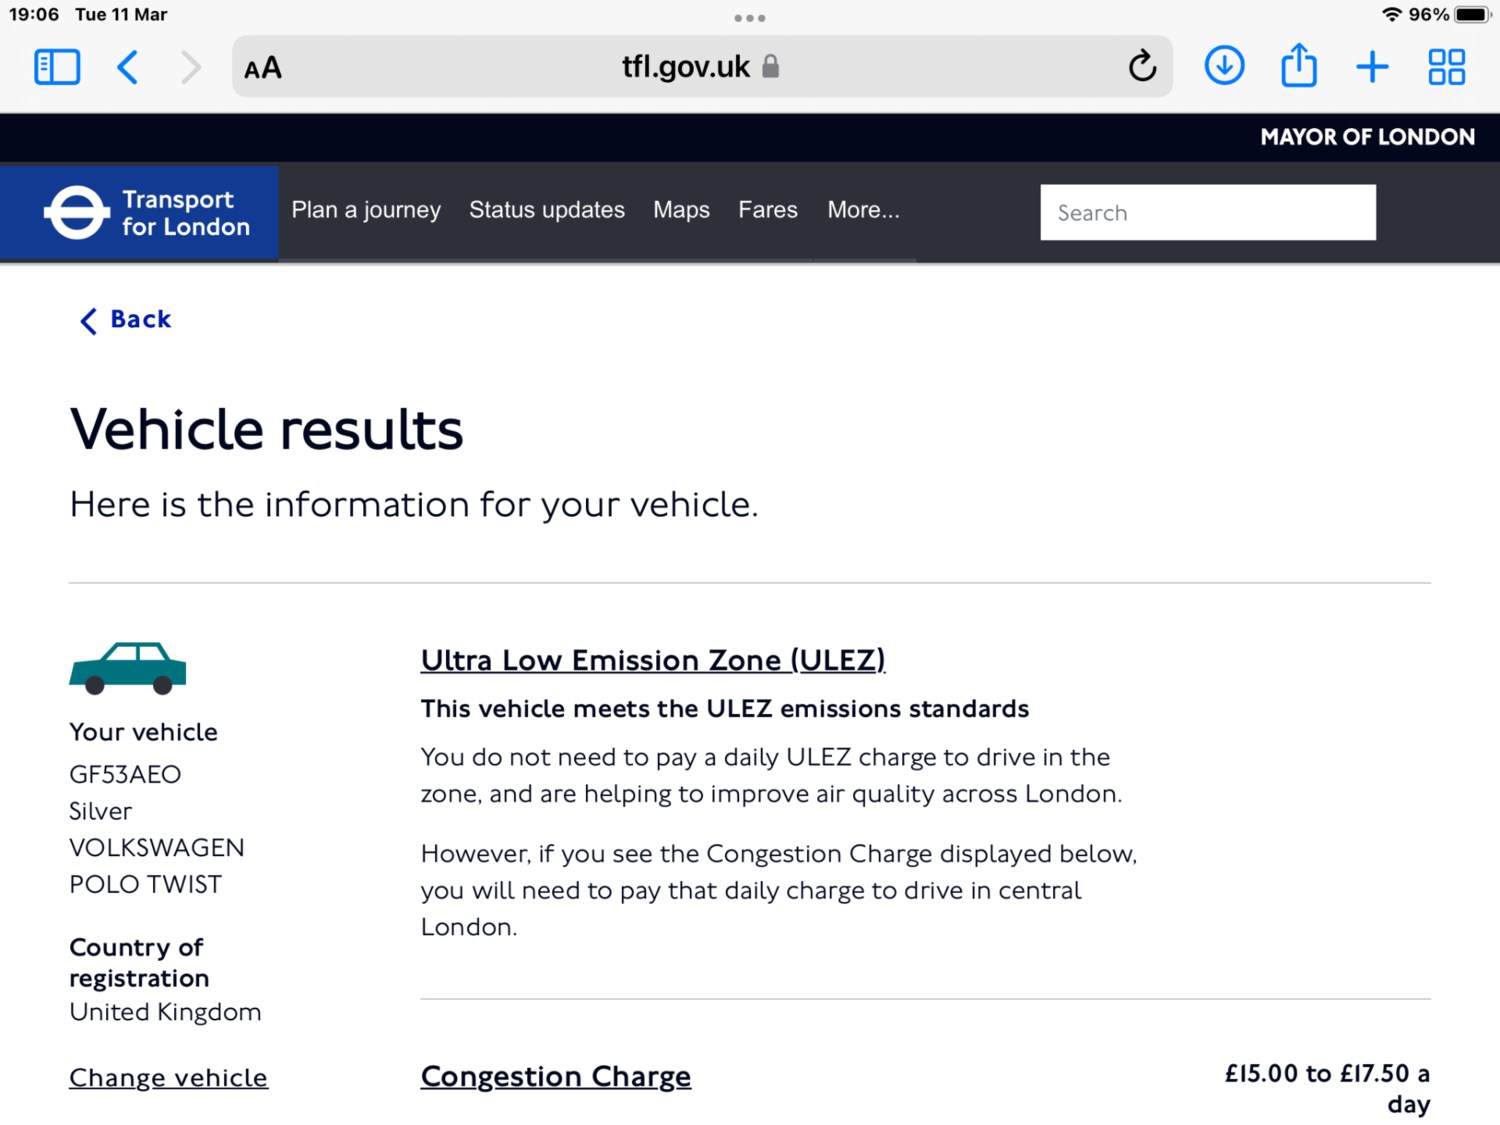Tap the tfl.gov.uk address bar

pos(702,66)
